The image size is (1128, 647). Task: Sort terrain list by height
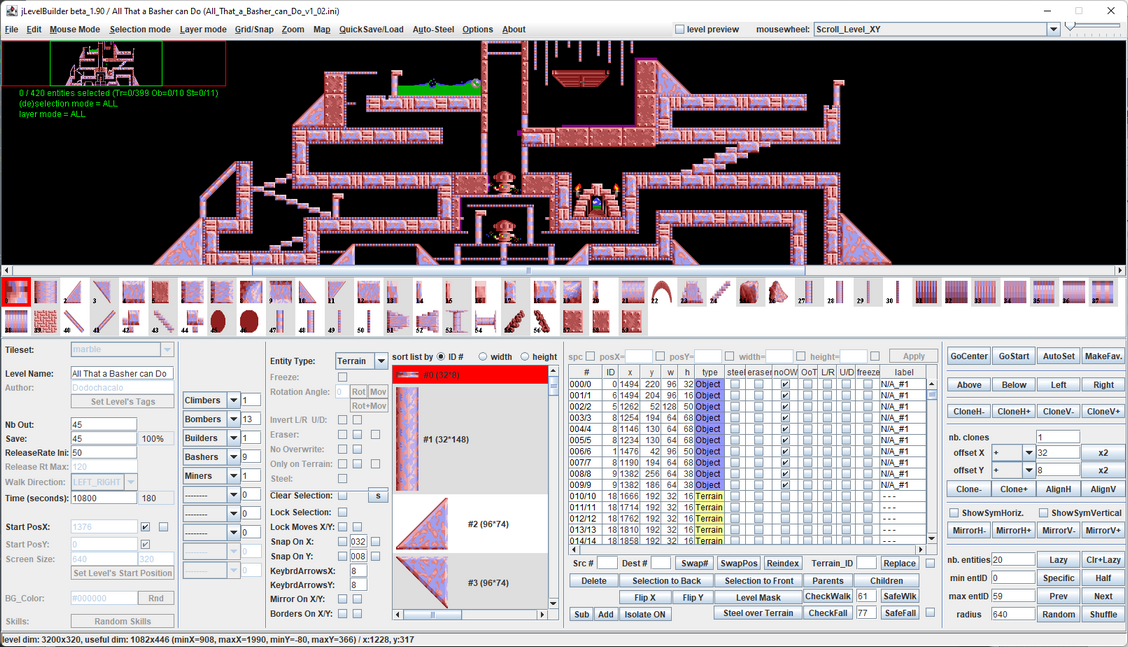pos(524,357)
